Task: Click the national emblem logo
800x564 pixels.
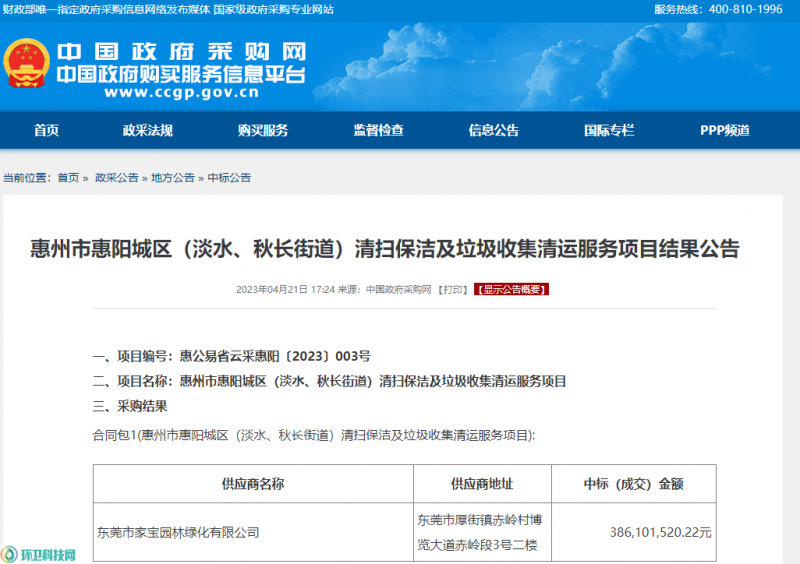Action: (27, 63)
